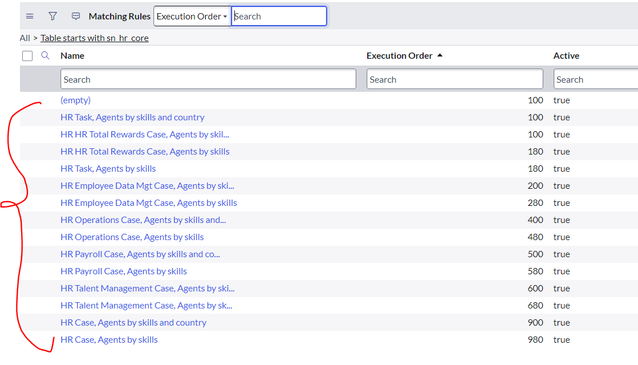
Task: Click the execution order value 280
Action: (535, 203)
